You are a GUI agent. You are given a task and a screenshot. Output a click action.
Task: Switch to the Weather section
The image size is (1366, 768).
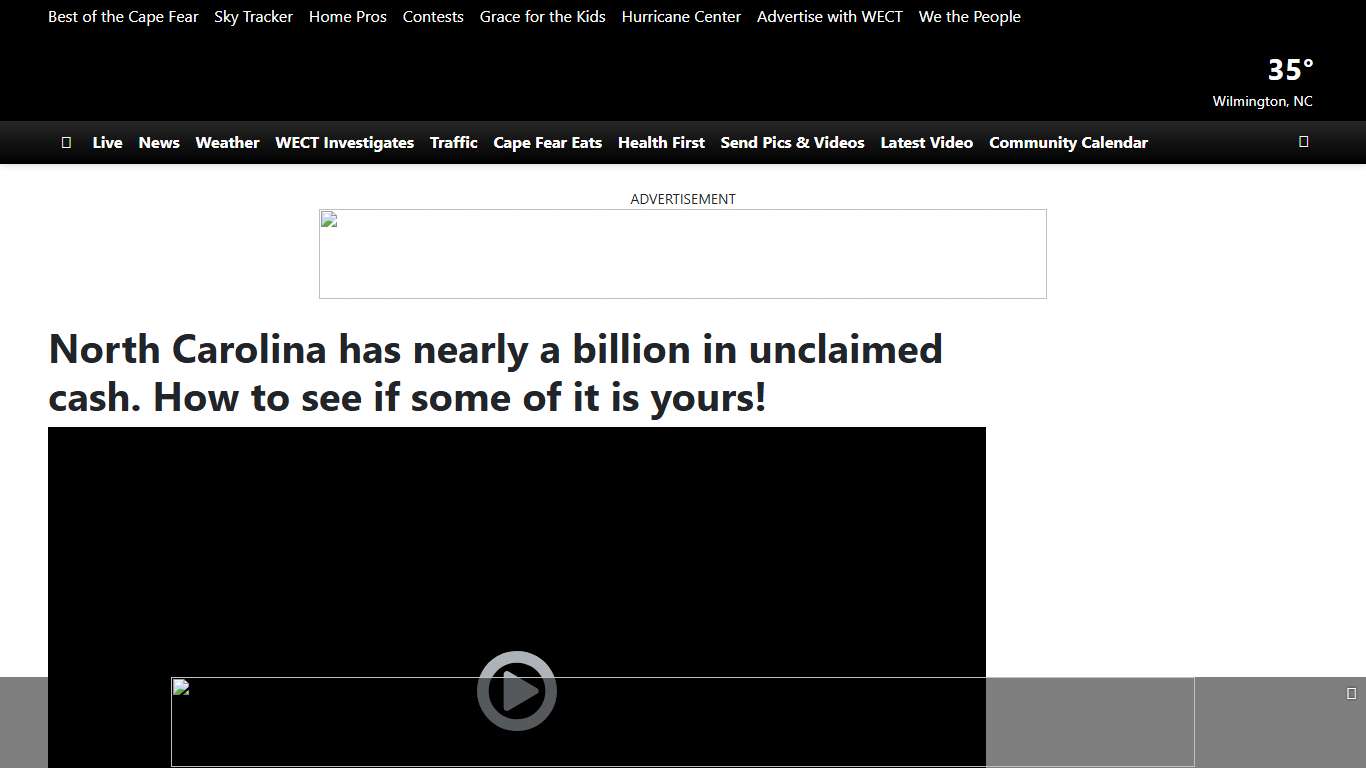pyautogui.click(x=227, y=142)
